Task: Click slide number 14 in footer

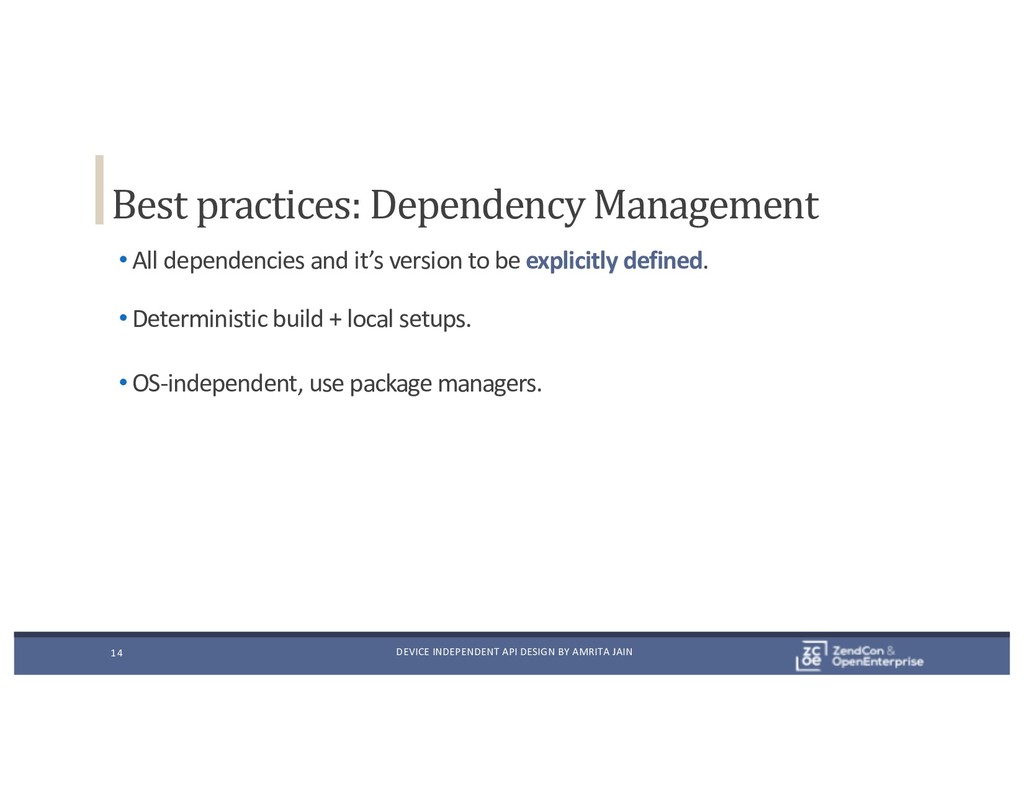Action: coord(116,653)
